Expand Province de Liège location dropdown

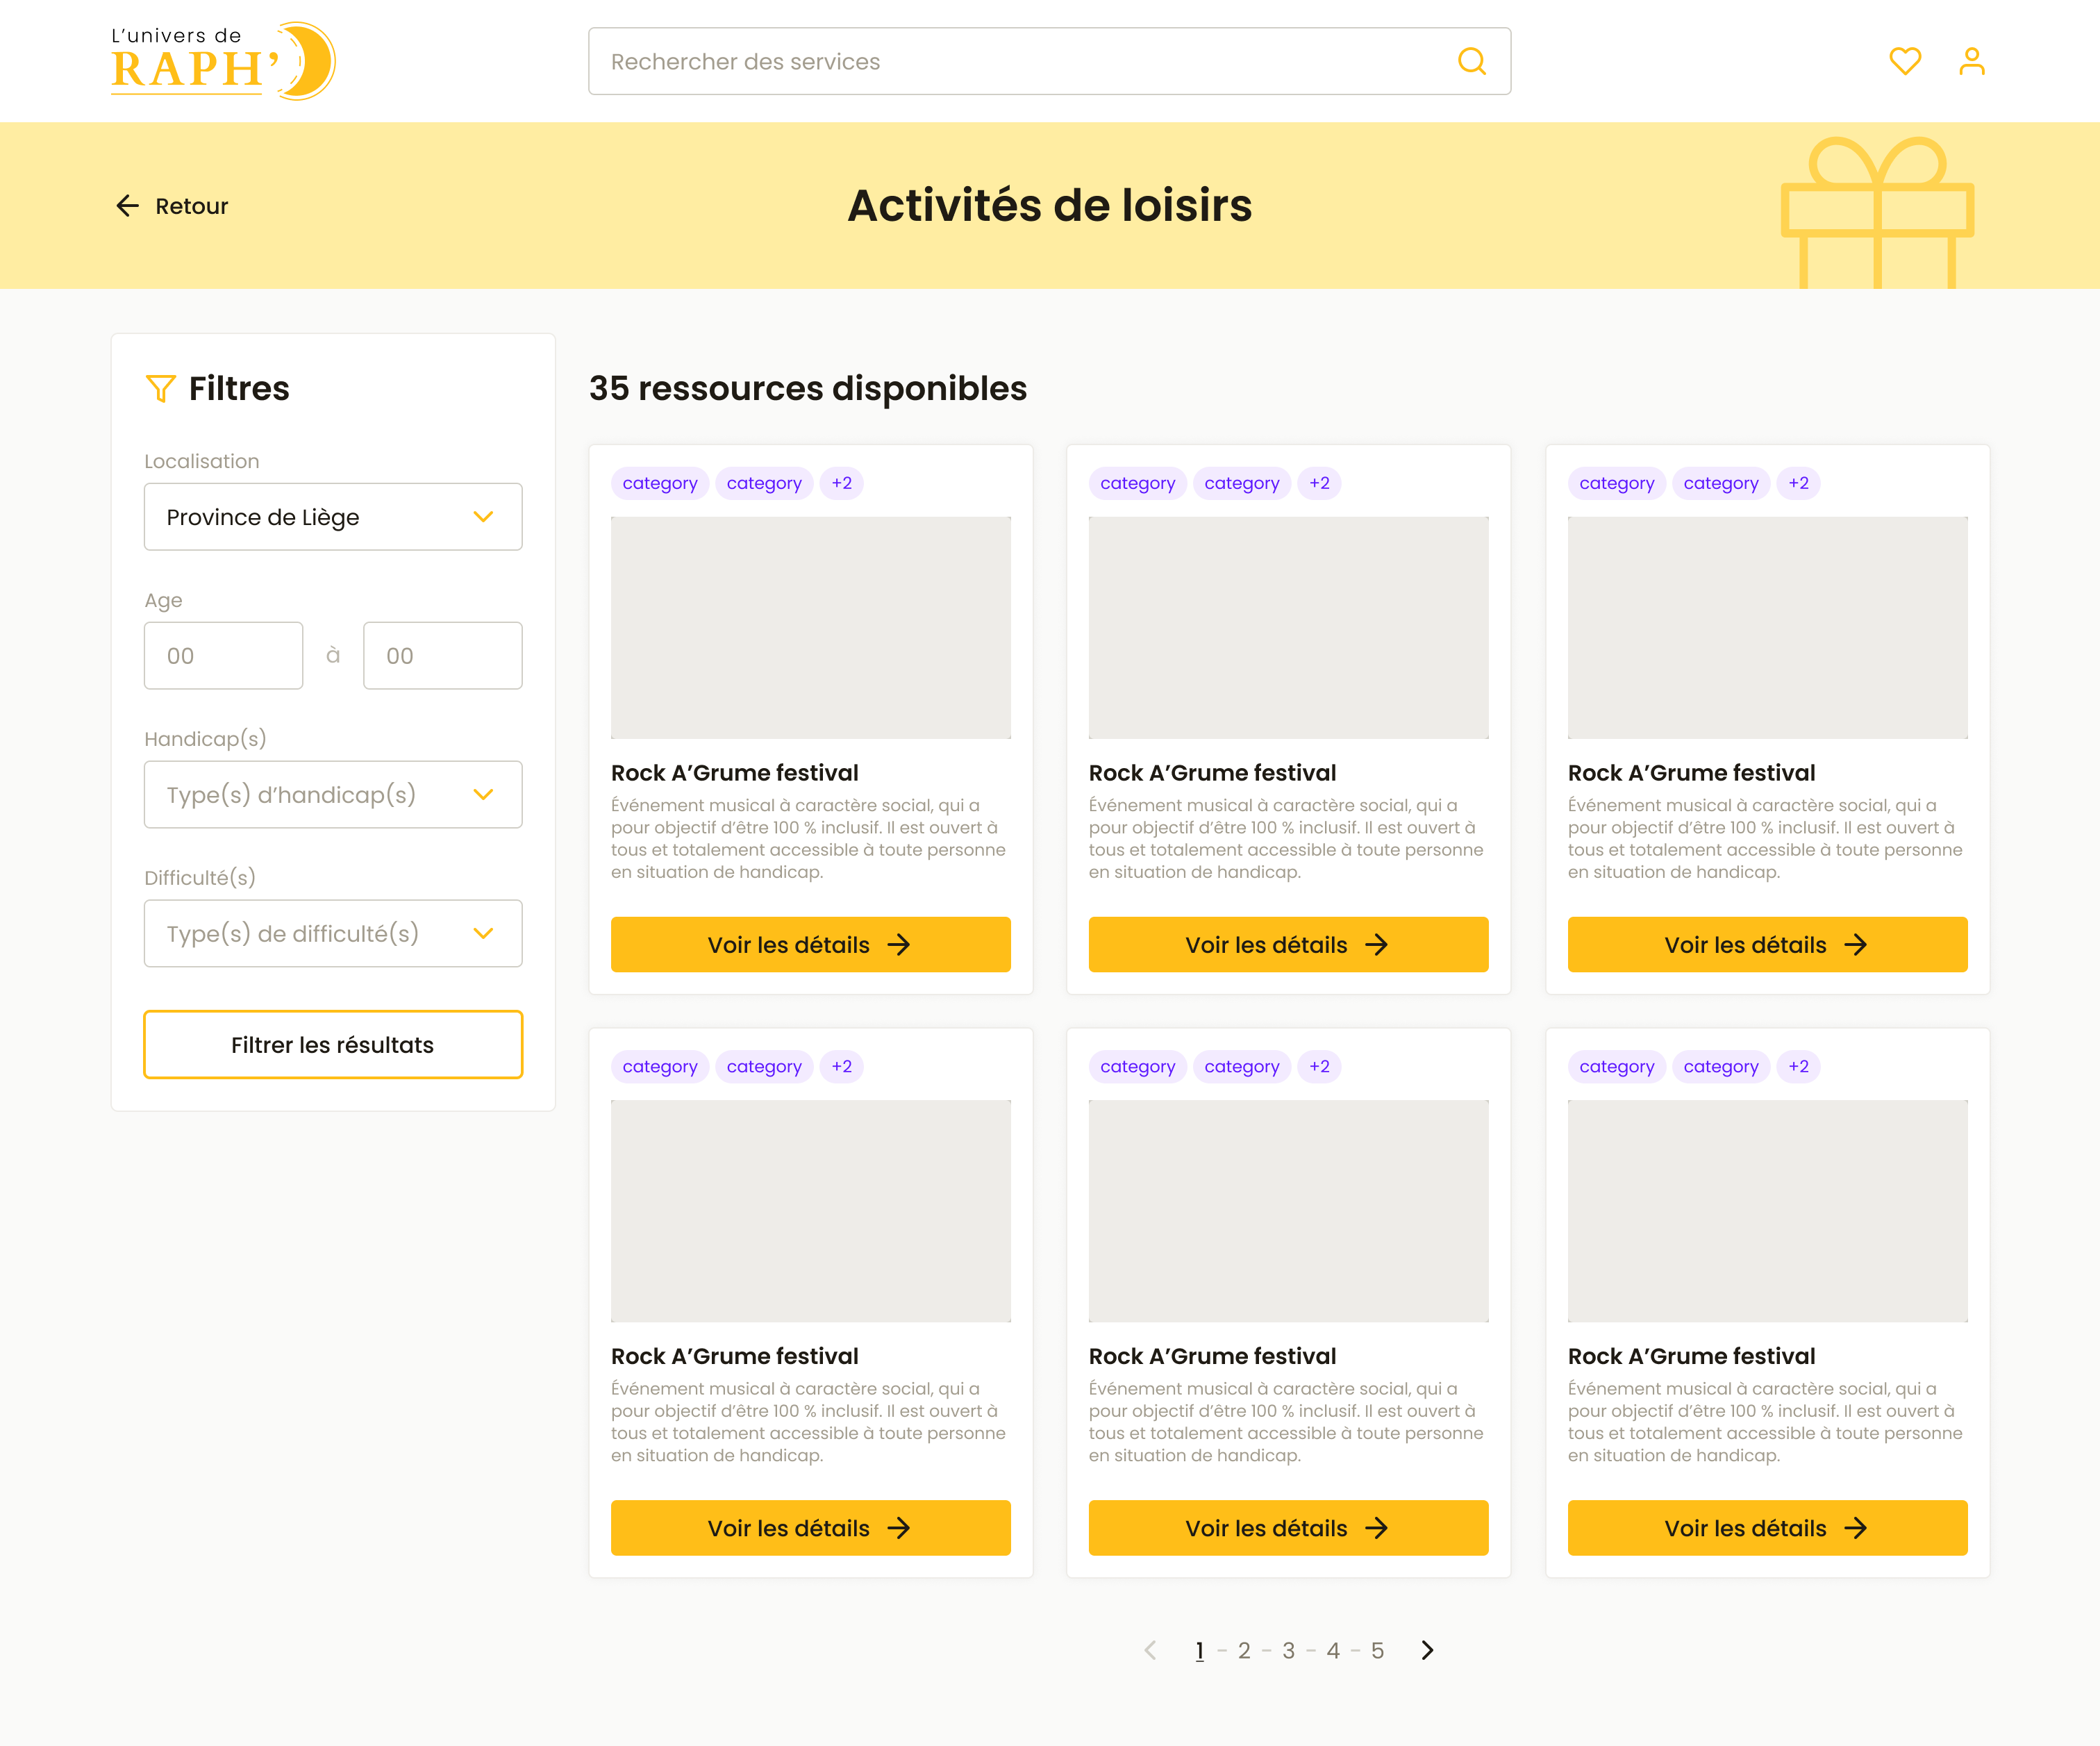[x=333, y=517]
